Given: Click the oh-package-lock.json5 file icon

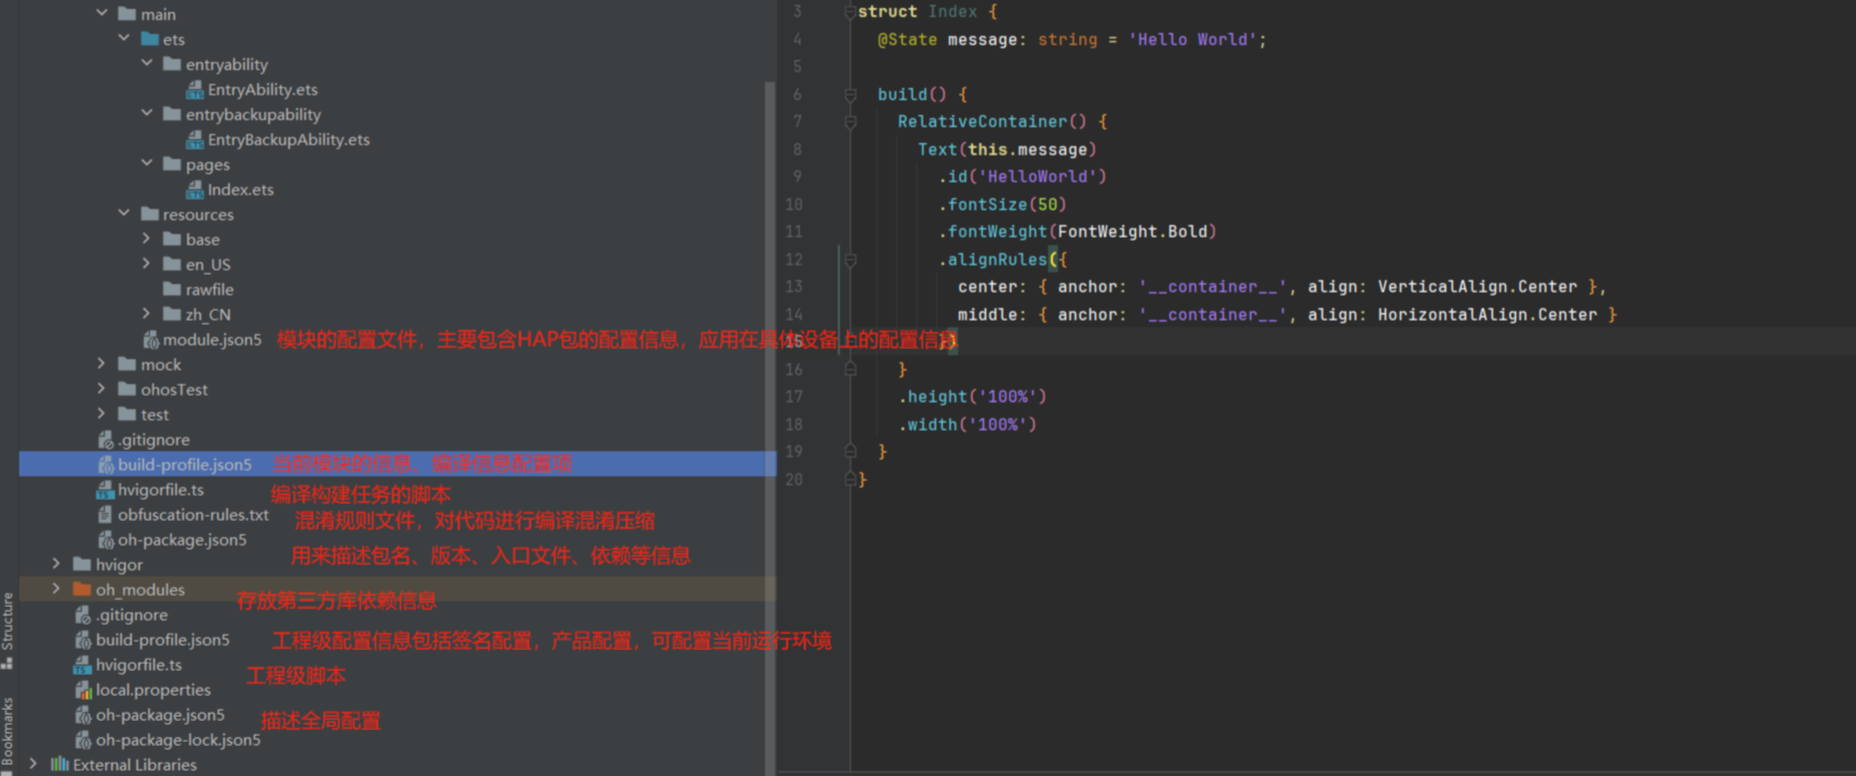Looking at the screenshot, I should coord(83,739).
